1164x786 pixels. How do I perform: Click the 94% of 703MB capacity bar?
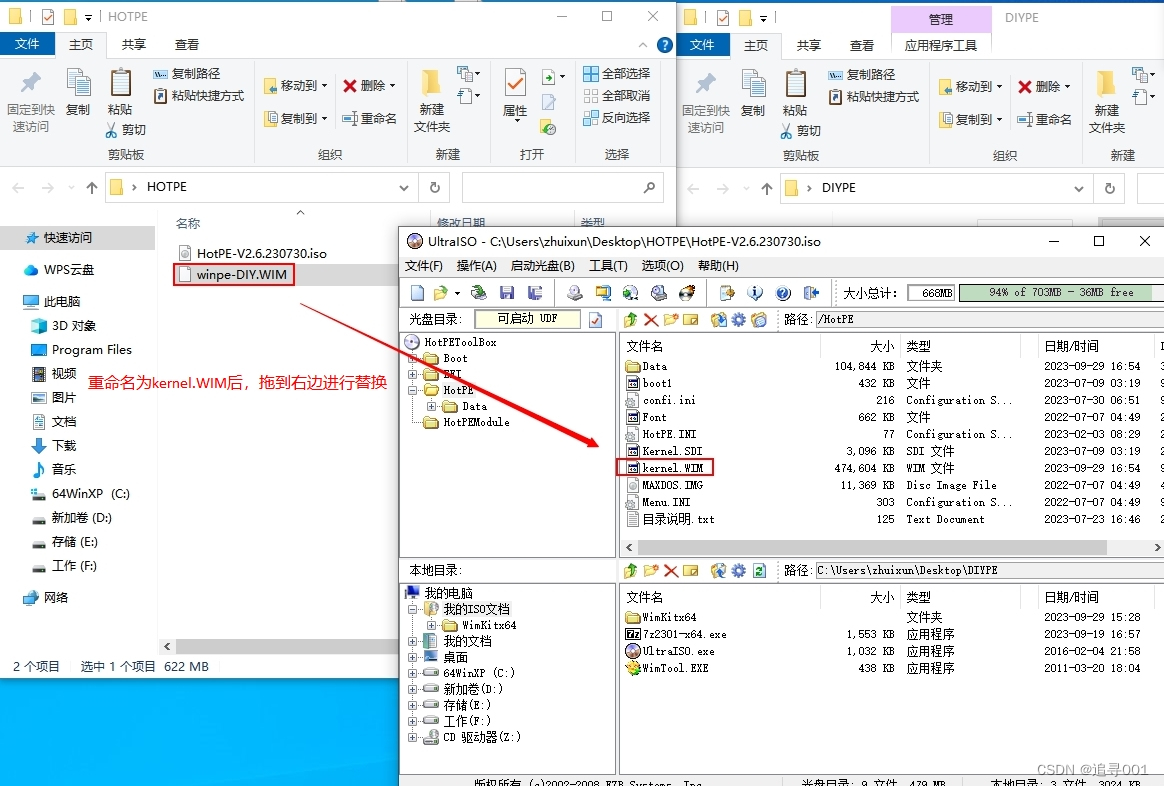1061,293
